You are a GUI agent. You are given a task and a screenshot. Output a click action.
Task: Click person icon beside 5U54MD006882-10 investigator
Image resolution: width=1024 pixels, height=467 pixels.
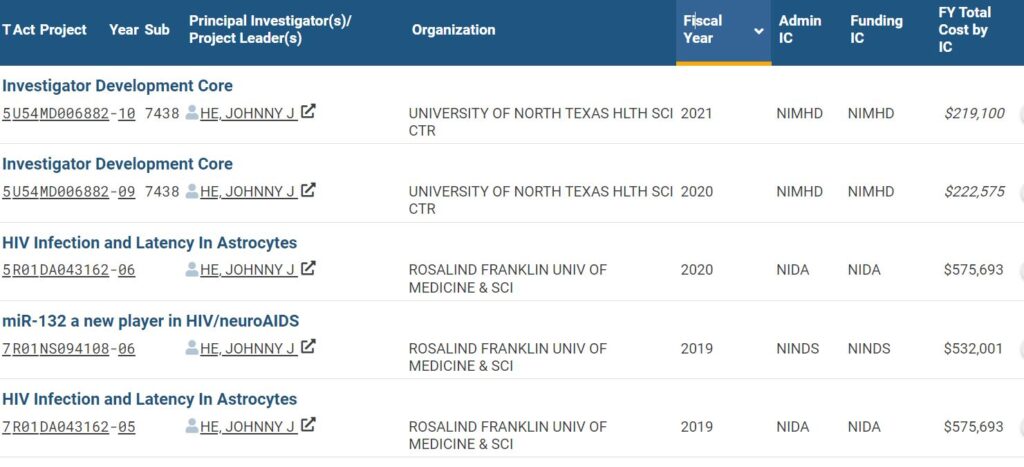[191, 113]
